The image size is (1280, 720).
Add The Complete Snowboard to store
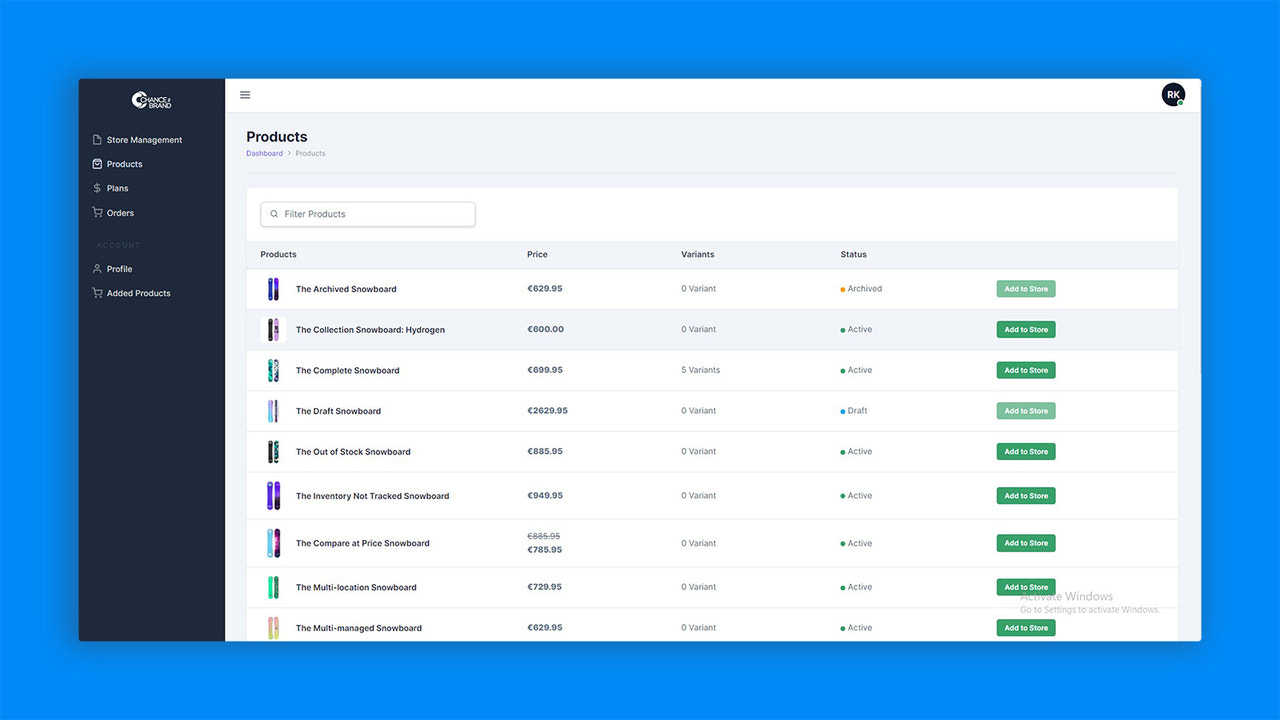pos(1026,370)
